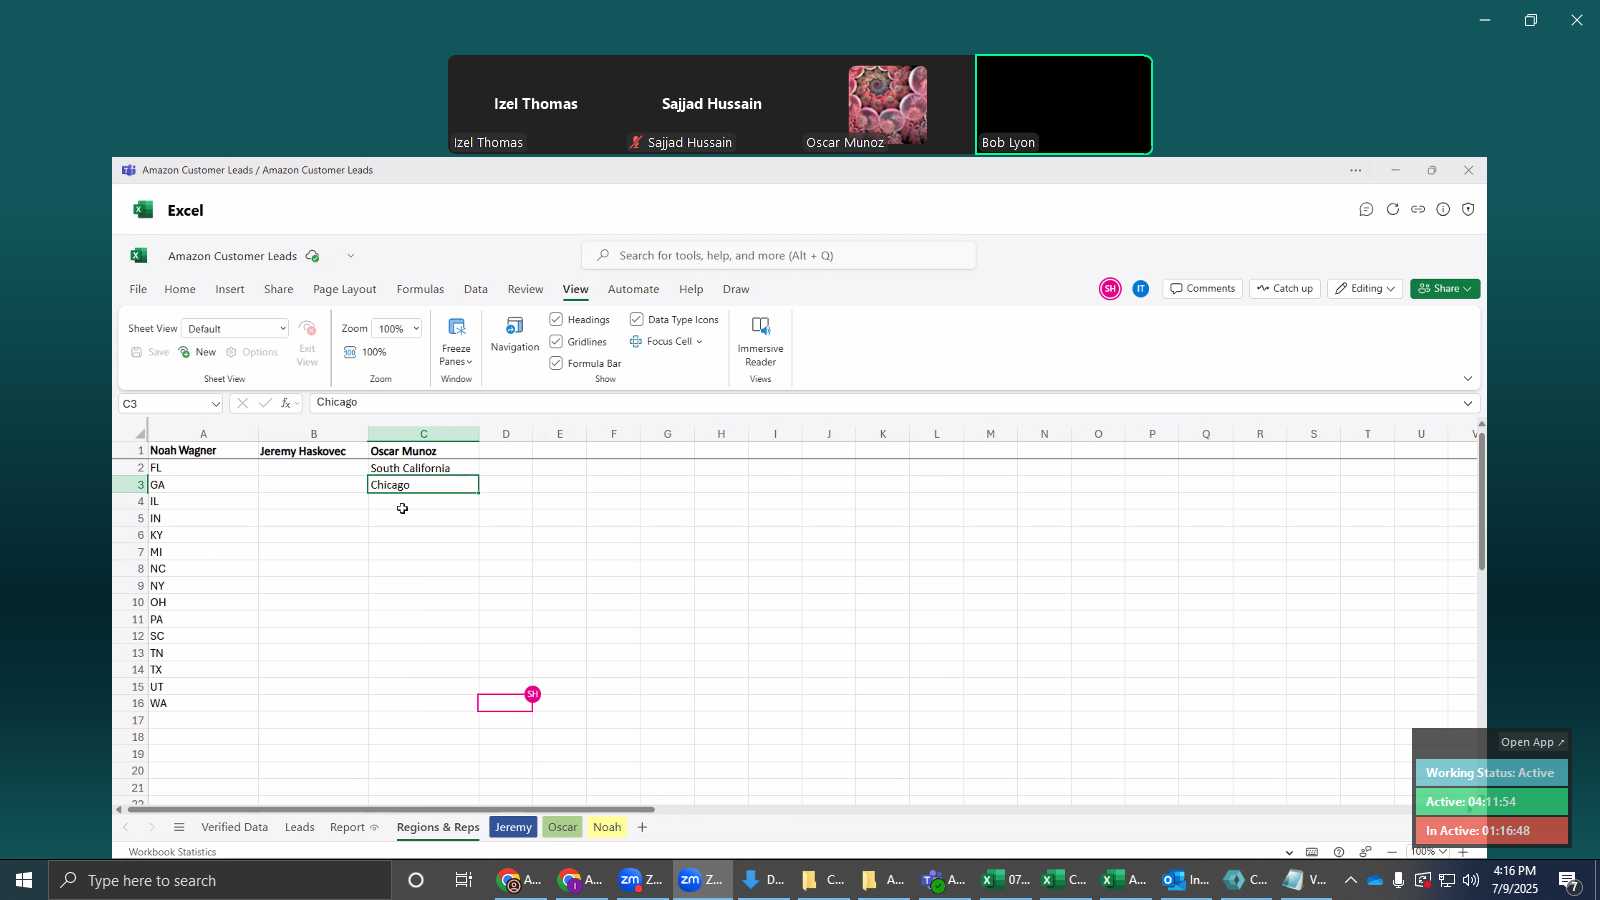Toggle the Formula Bar checkbox
The width and height of the screenshot is (1600, 900).
556,363
